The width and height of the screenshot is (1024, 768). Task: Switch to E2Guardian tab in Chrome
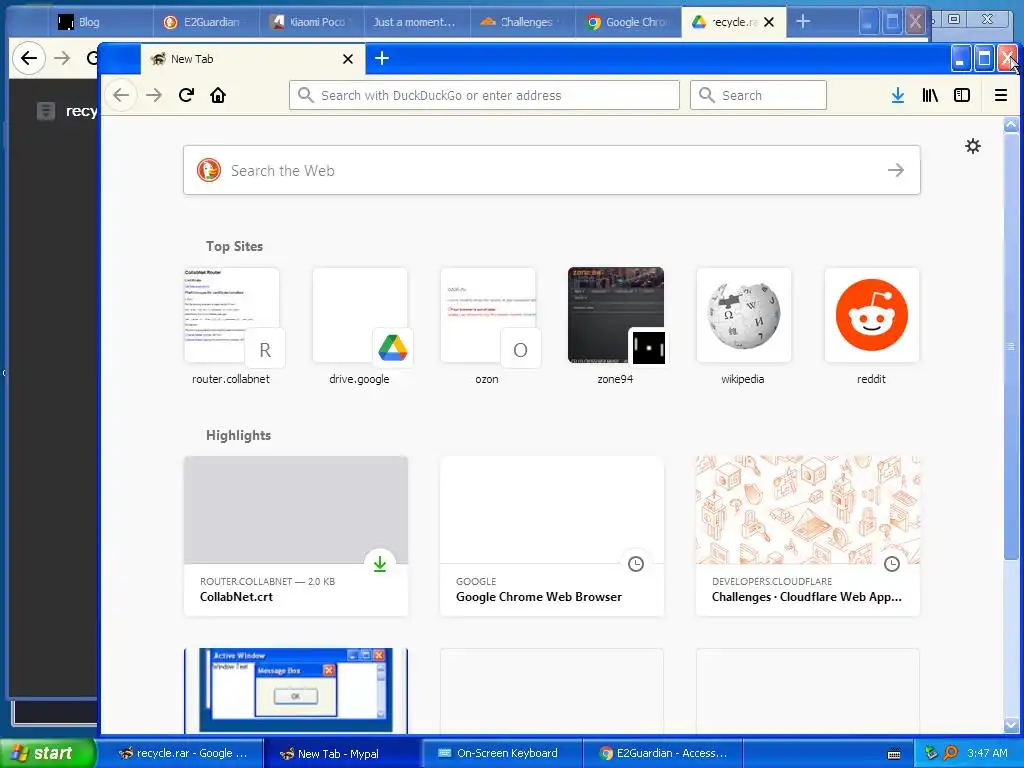206,22
